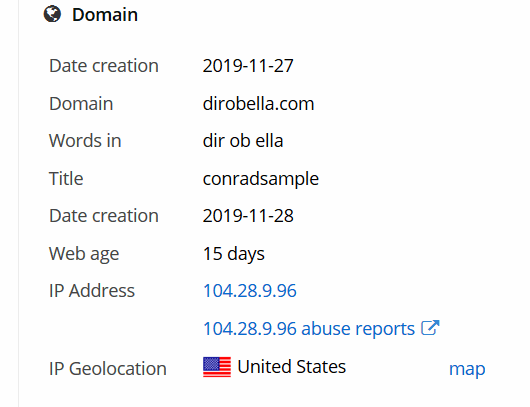Select the Domain section heading text

coord(105,15)
